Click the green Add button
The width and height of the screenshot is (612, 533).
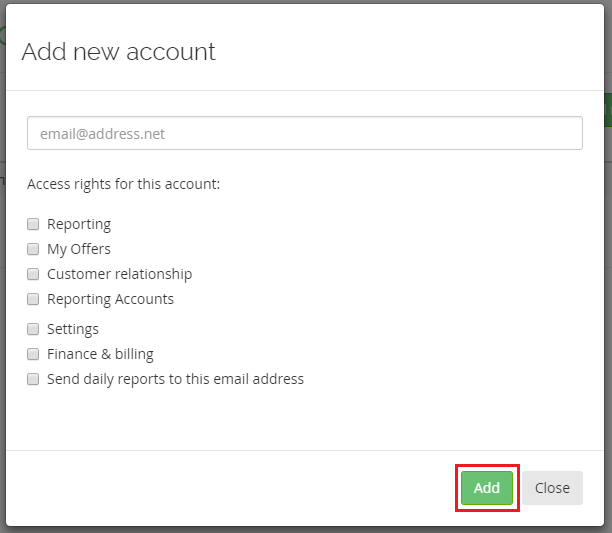coord(487,488)
